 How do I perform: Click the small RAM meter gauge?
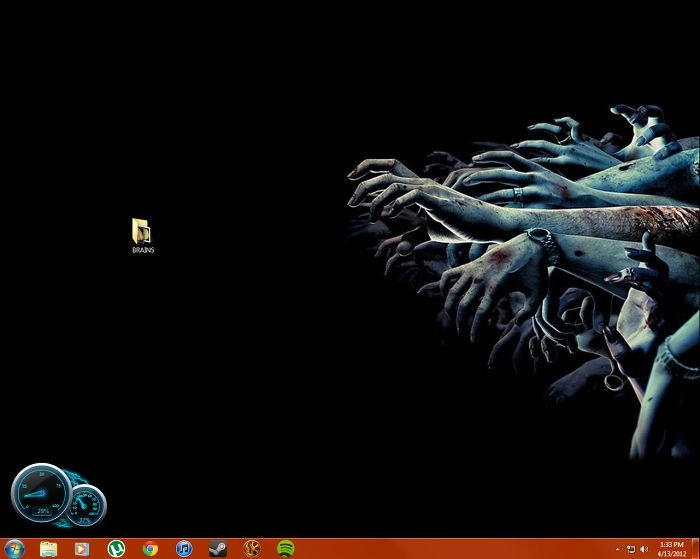pyautogui.click(x=86, y=504)
